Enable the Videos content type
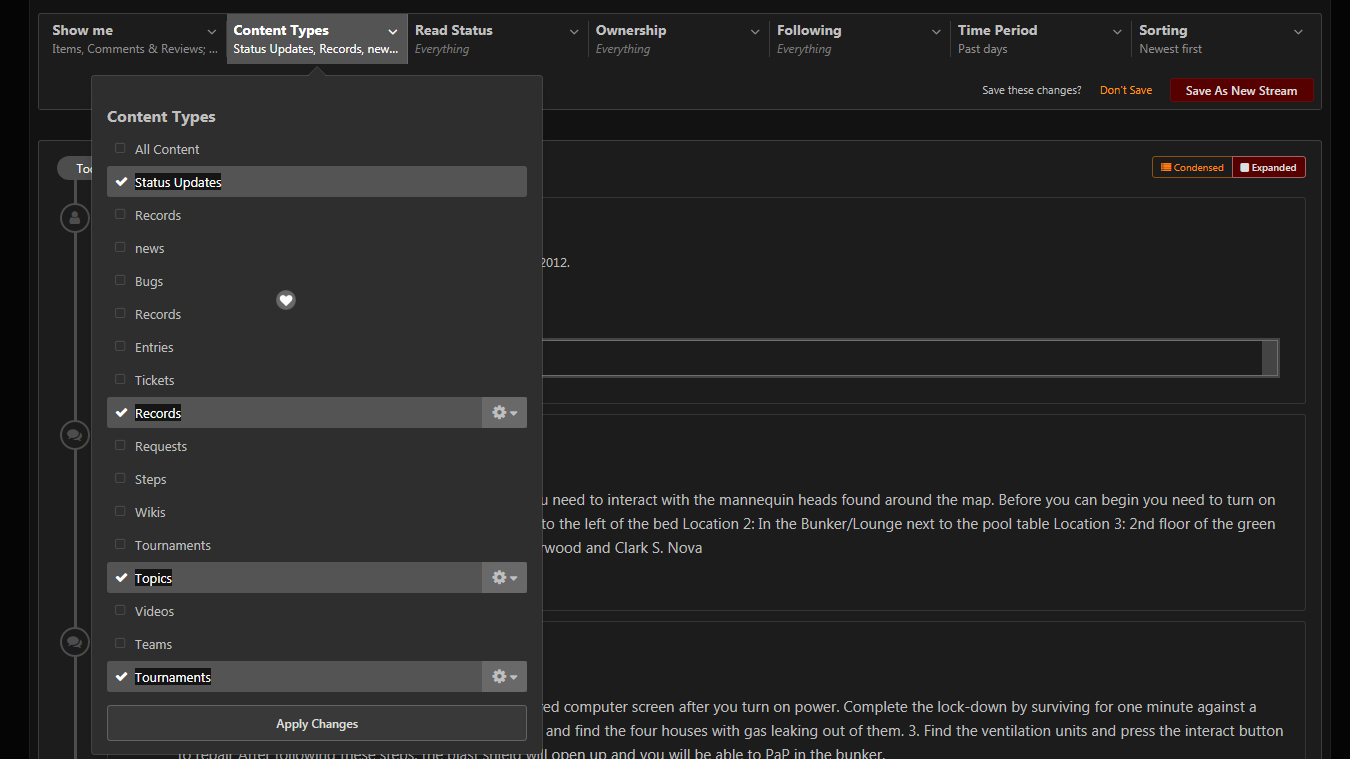This screenshot has height=759, width=1350. pos(120,611)
